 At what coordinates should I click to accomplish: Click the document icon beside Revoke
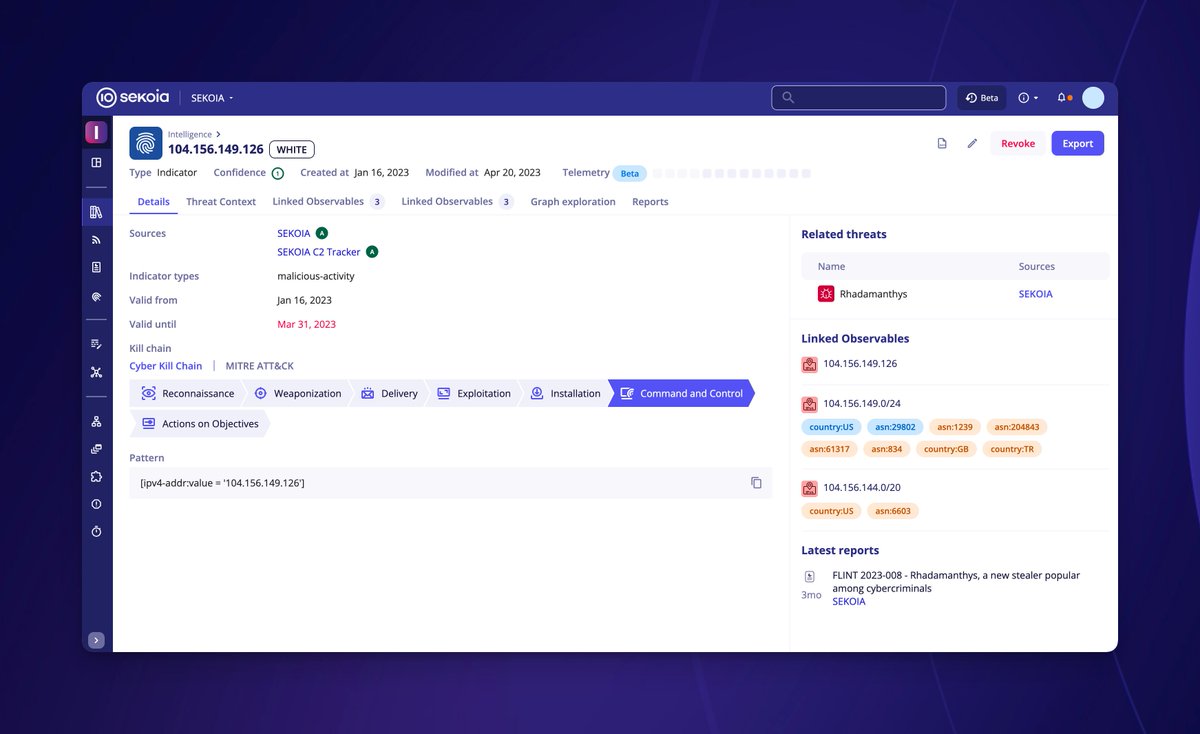pyautogui.click(x=942, y=143)
